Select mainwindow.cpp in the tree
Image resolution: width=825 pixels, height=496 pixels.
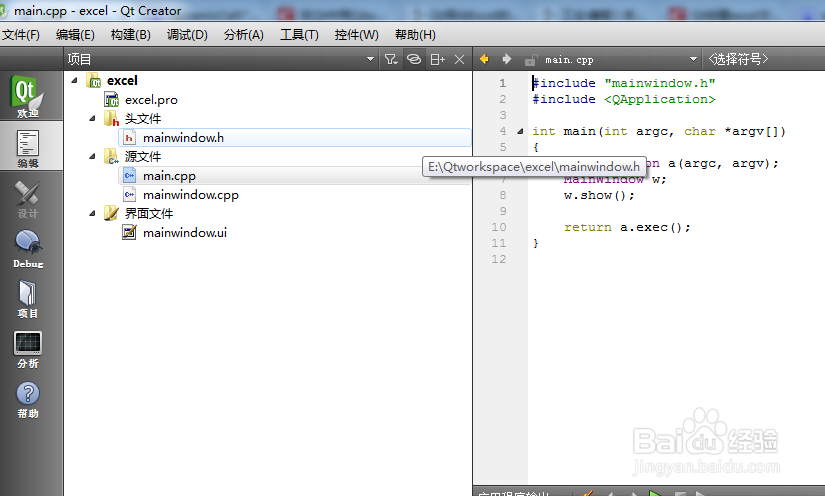(190, 195)
